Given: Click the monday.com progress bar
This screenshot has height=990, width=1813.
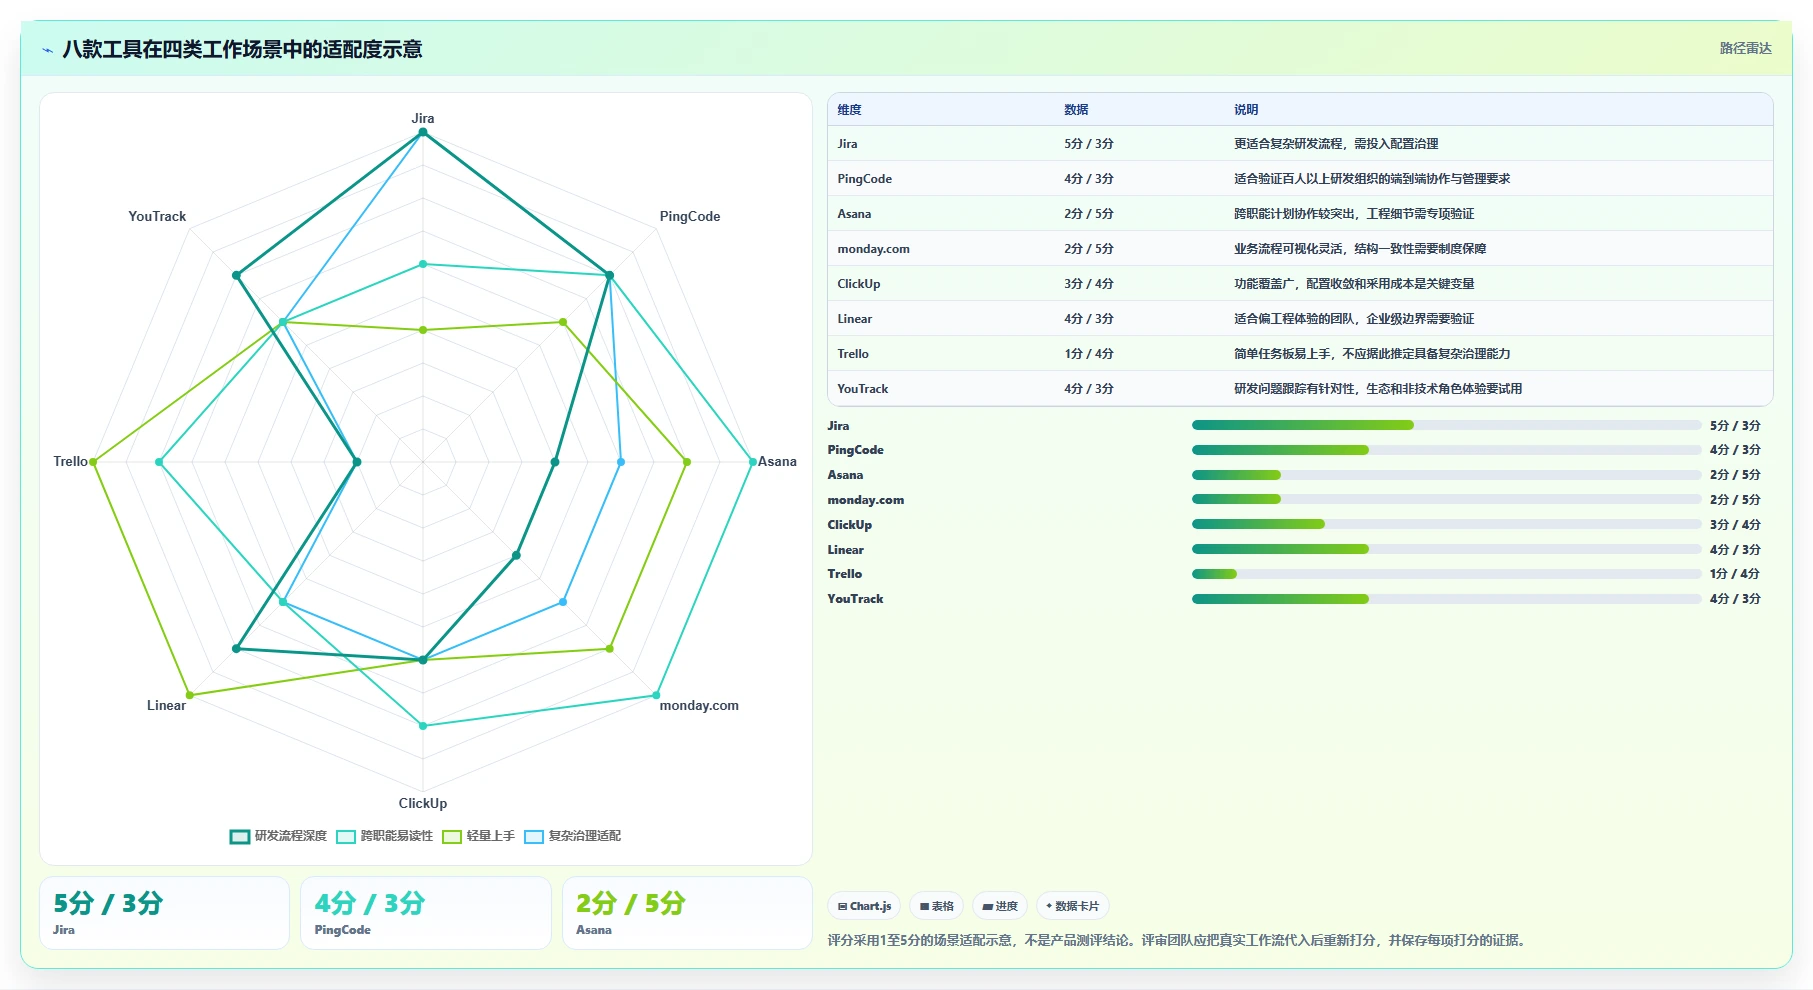Looking at the screenshot, I should point(1446,499).
